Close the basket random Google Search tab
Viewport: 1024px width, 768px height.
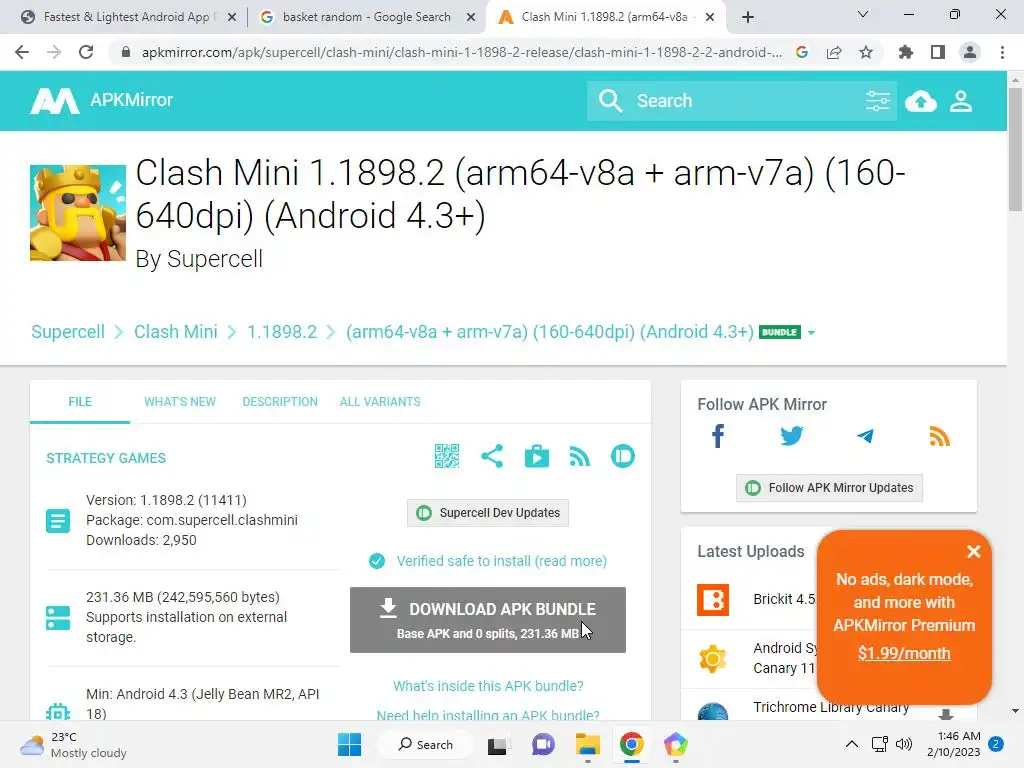[471, 17]
